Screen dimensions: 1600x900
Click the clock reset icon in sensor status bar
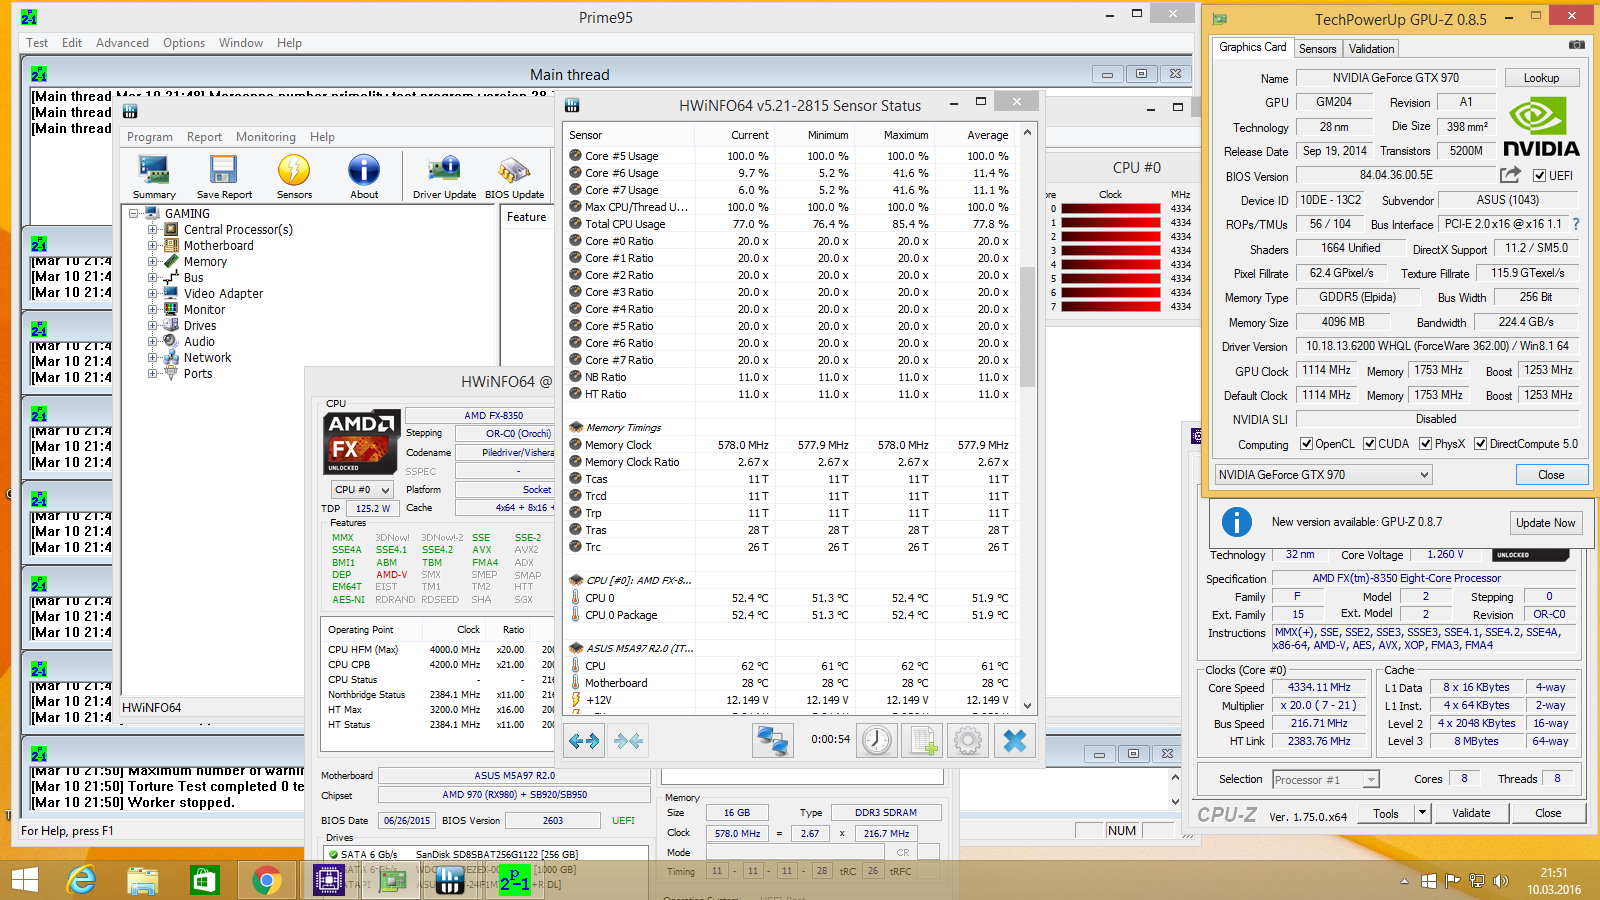pyautogui.click(x=877, y=740)
